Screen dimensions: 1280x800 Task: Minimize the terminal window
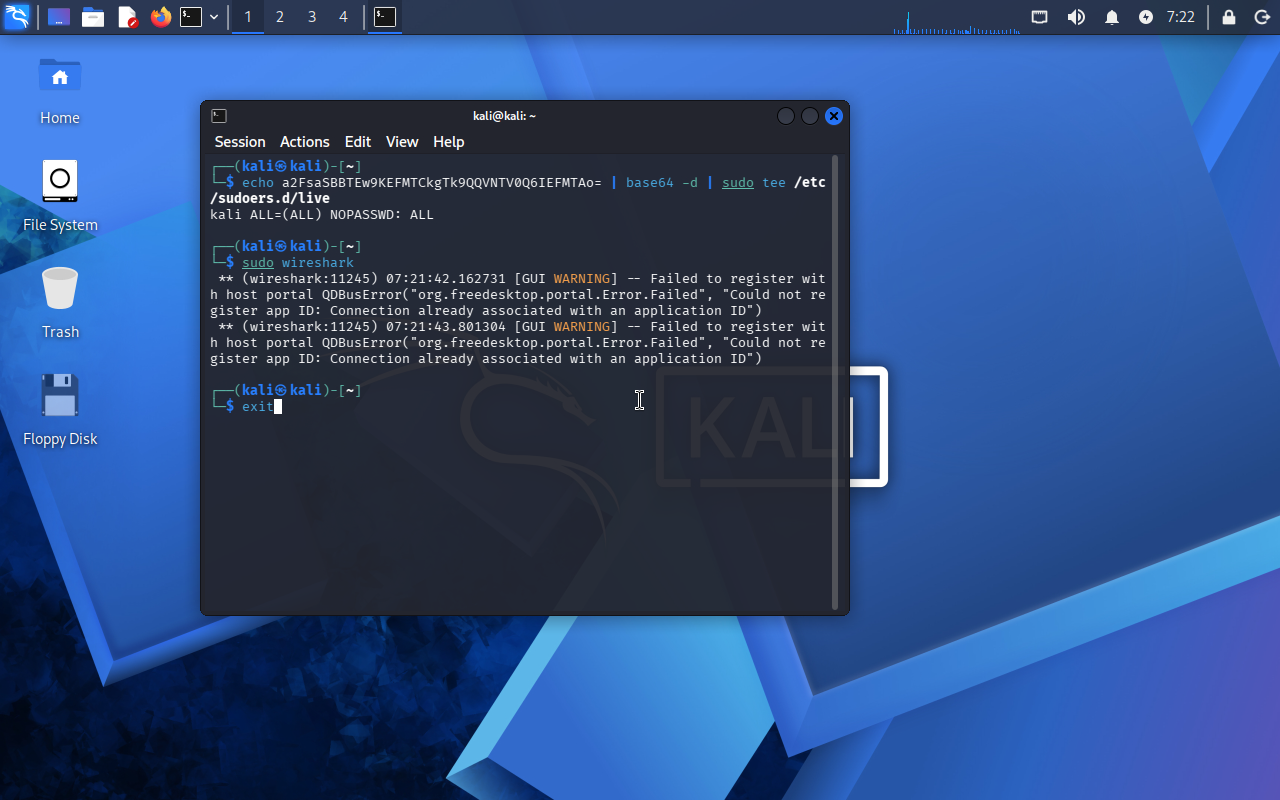[786, 116]
